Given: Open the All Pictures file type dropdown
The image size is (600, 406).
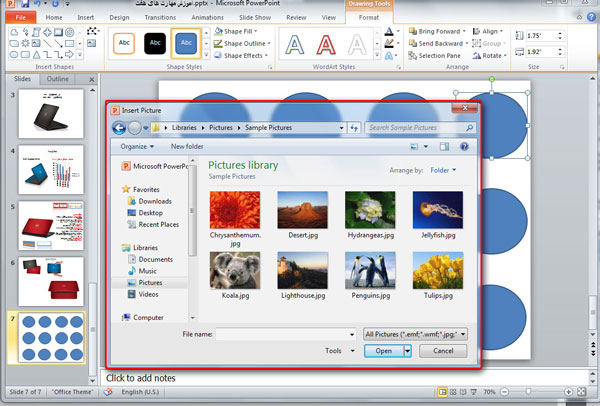Looking at the screenshot, I should pyautogui.click(x=415, y=333).
